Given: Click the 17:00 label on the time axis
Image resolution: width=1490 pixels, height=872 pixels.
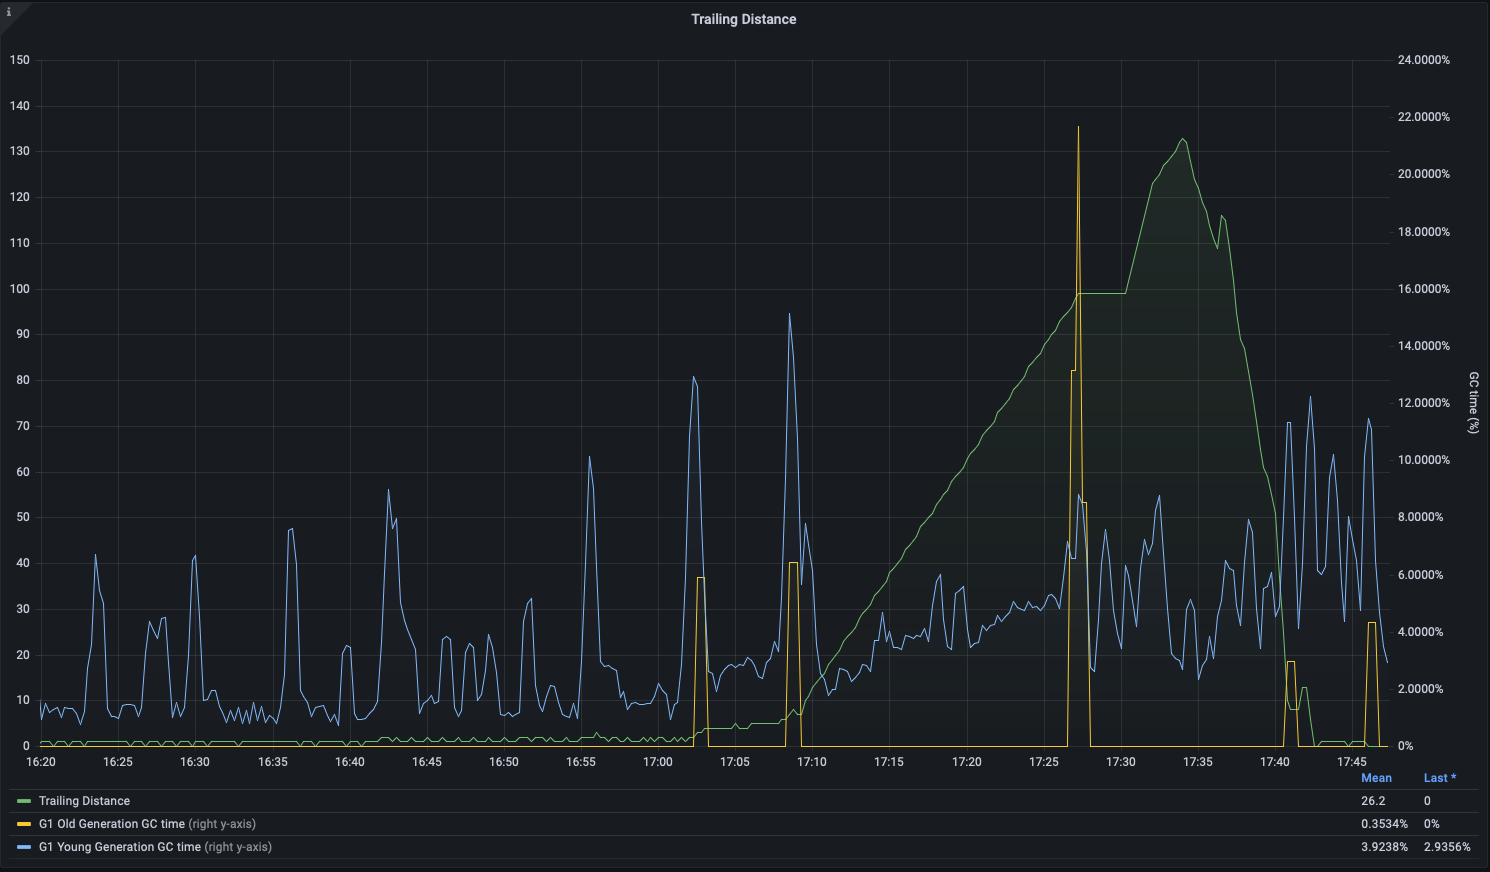Looking at the screenshot, I should pos(658,762).
